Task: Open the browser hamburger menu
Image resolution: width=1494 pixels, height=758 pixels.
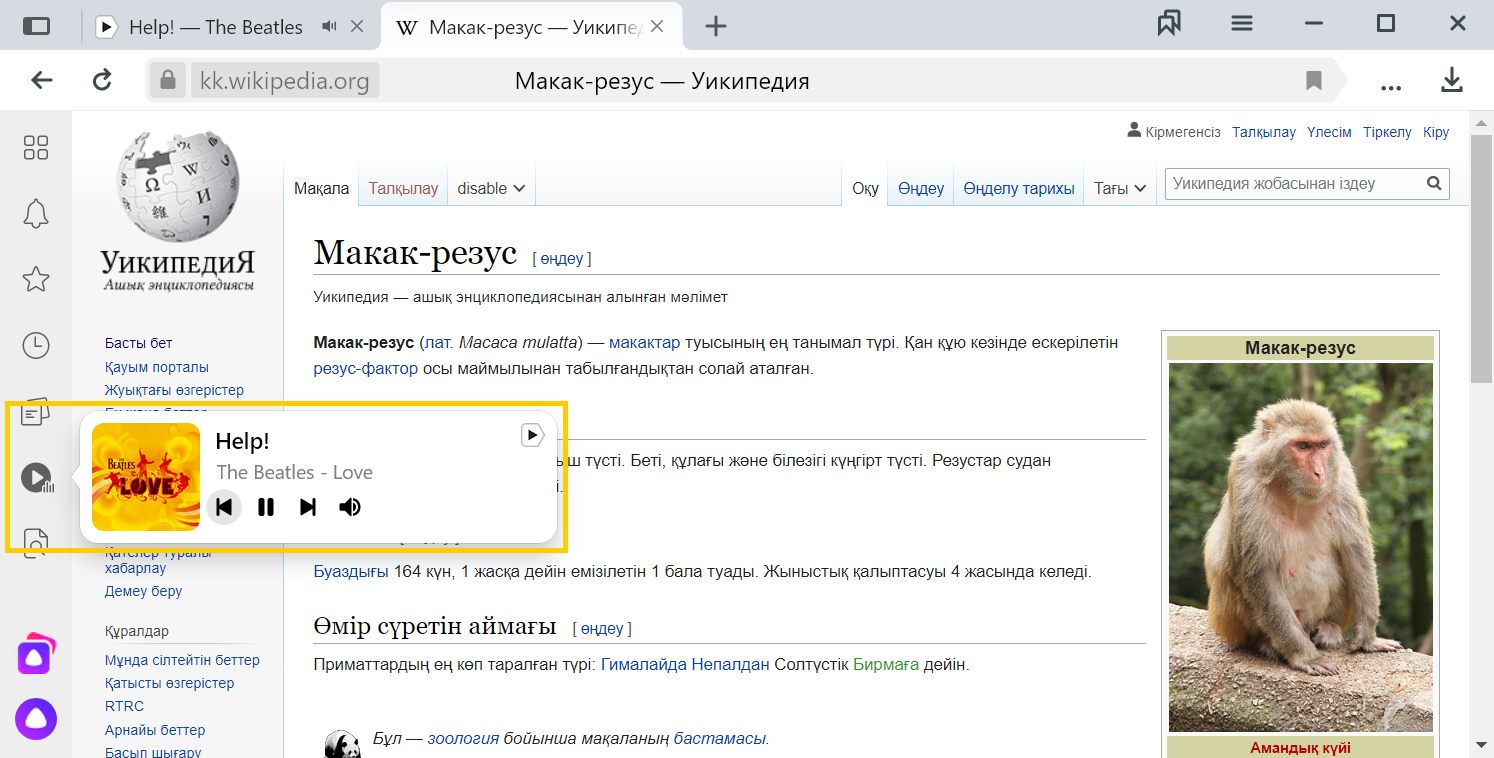Action: (1242, 24)
